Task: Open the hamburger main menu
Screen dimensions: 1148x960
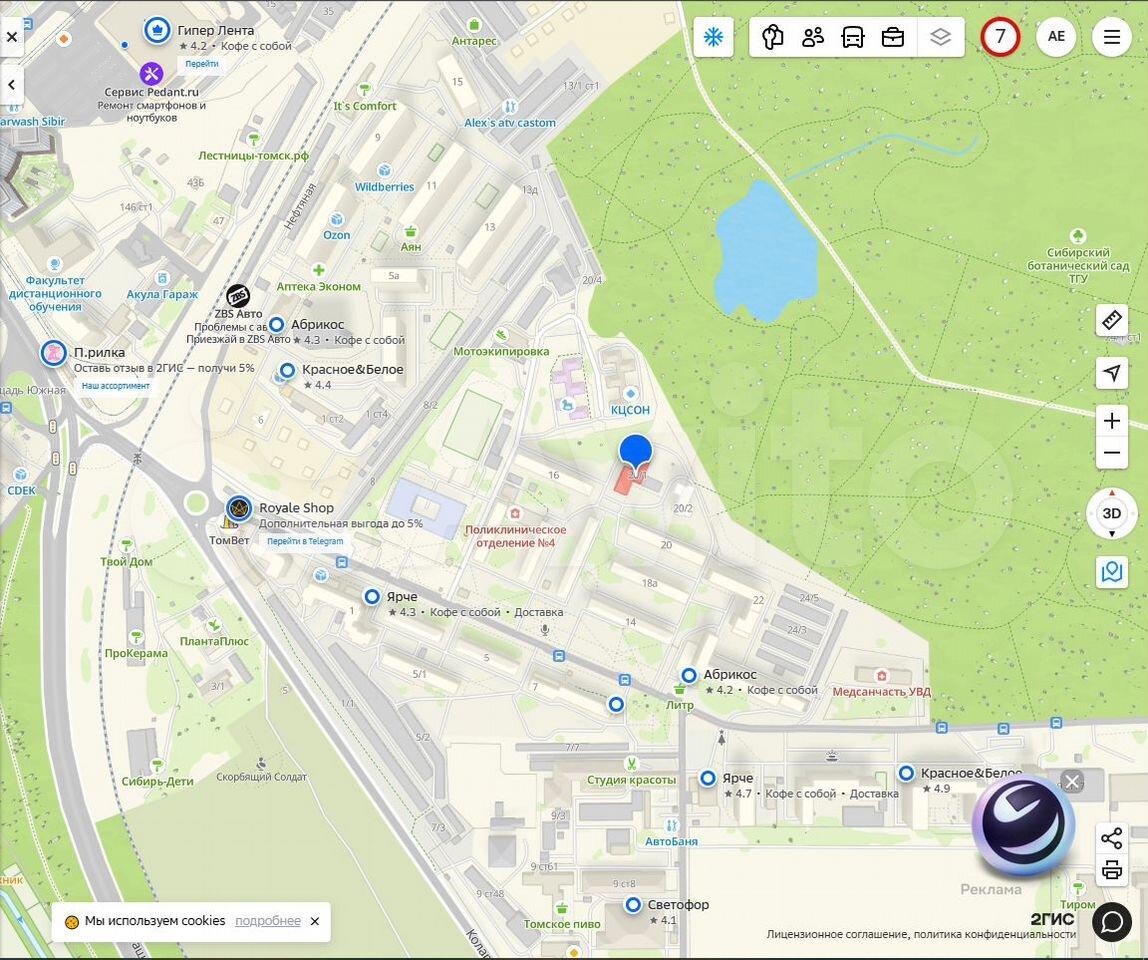Action: 1111,38
